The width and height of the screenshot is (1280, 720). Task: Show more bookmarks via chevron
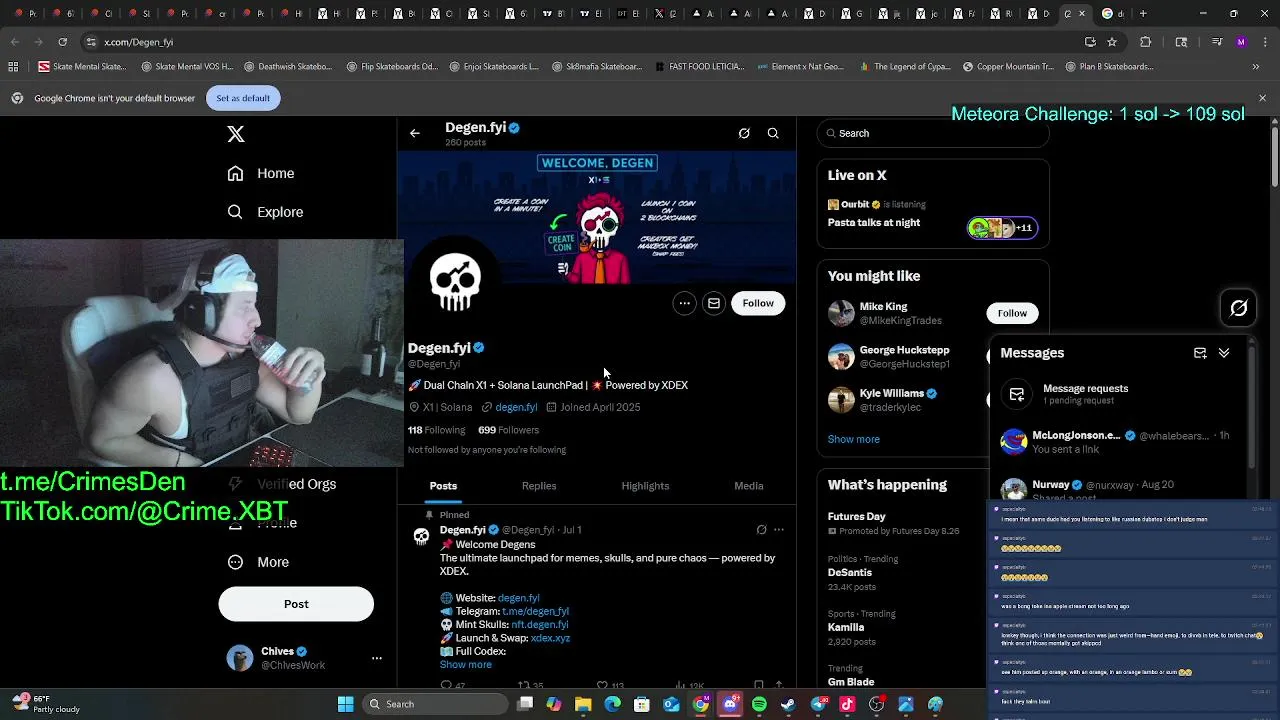[x=1256, y=67]
